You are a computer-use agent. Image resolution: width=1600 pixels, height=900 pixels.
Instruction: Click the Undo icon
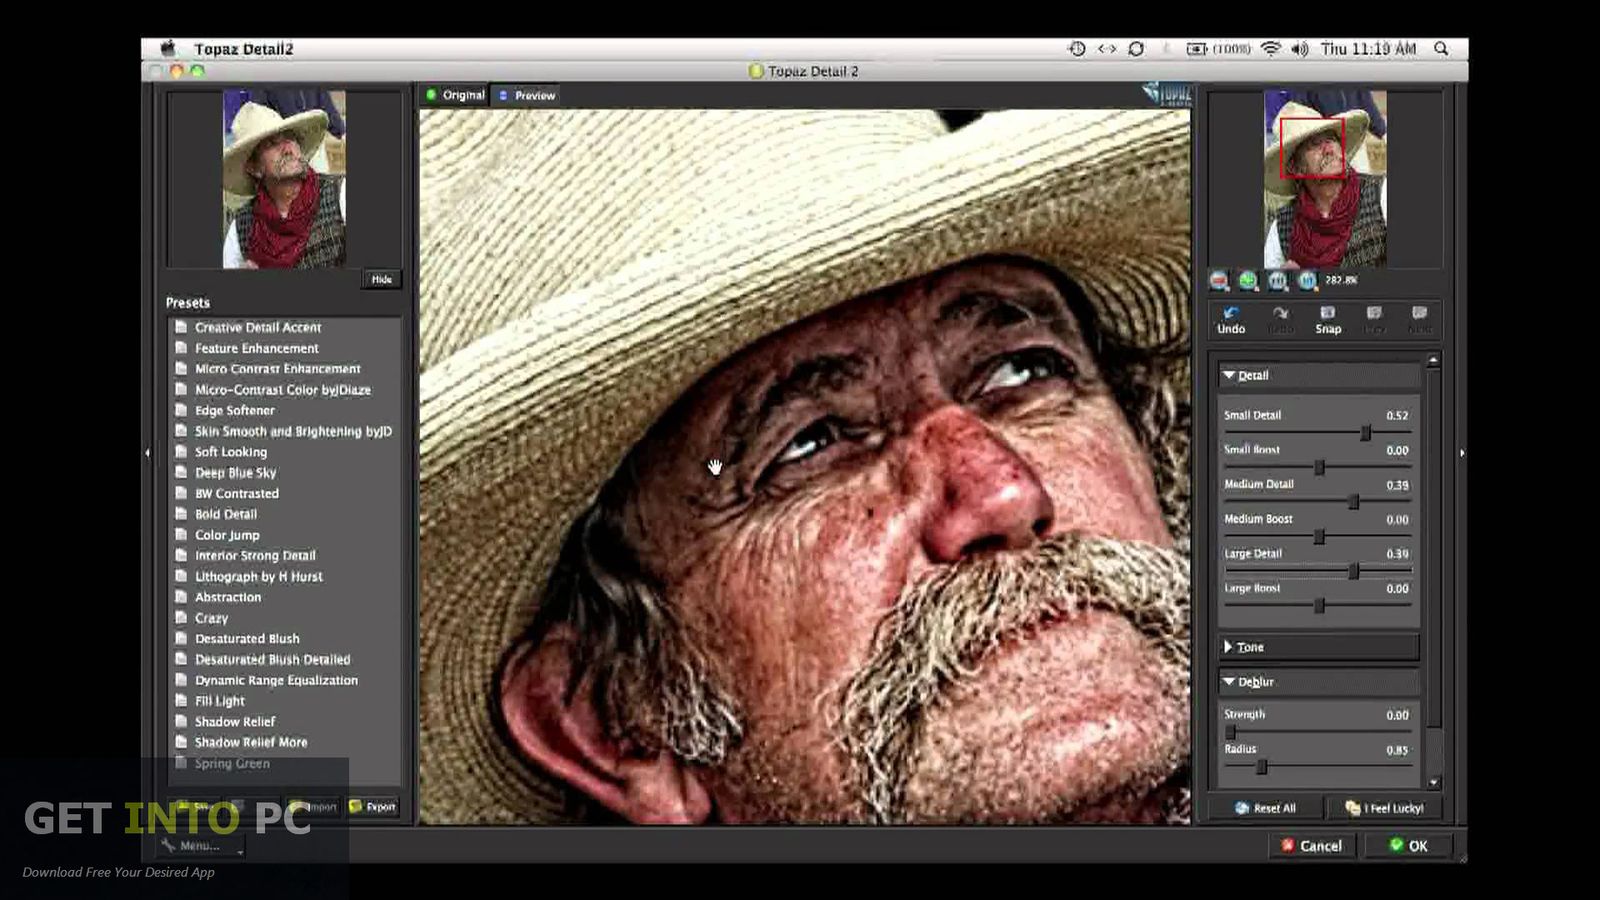tap(1231, 313)
